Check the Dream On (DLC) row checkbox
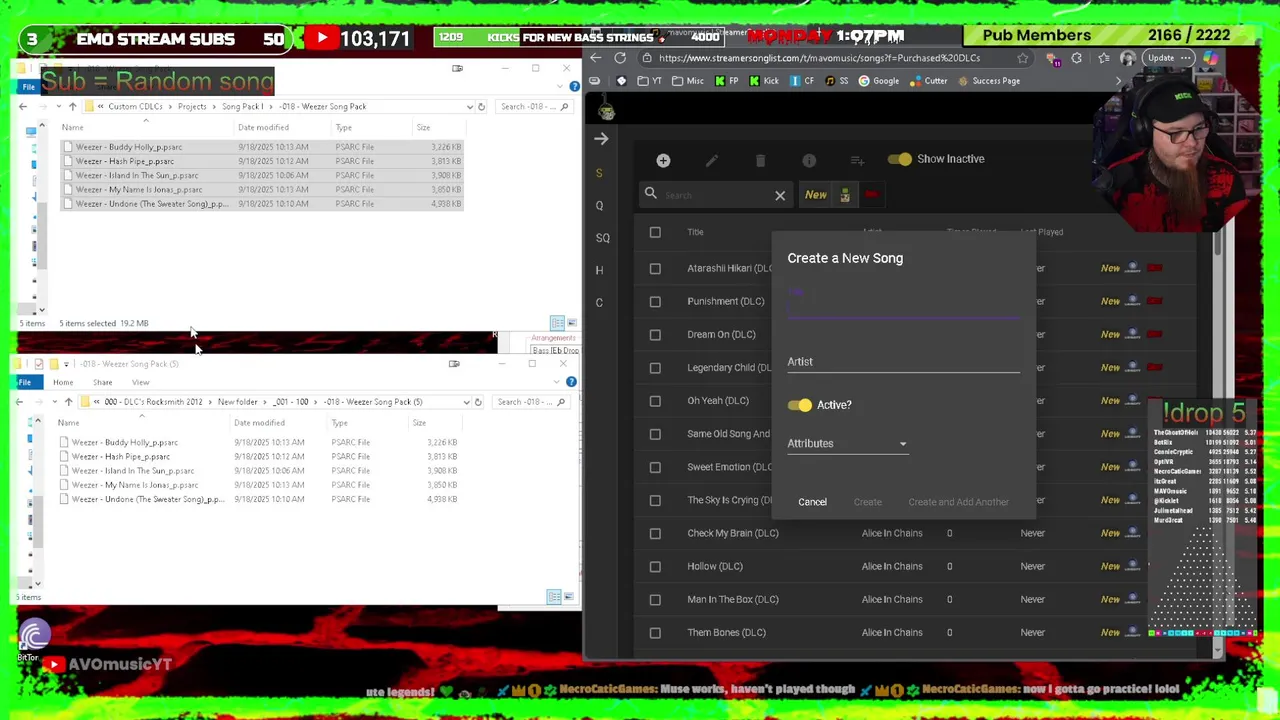 point(655,334)
